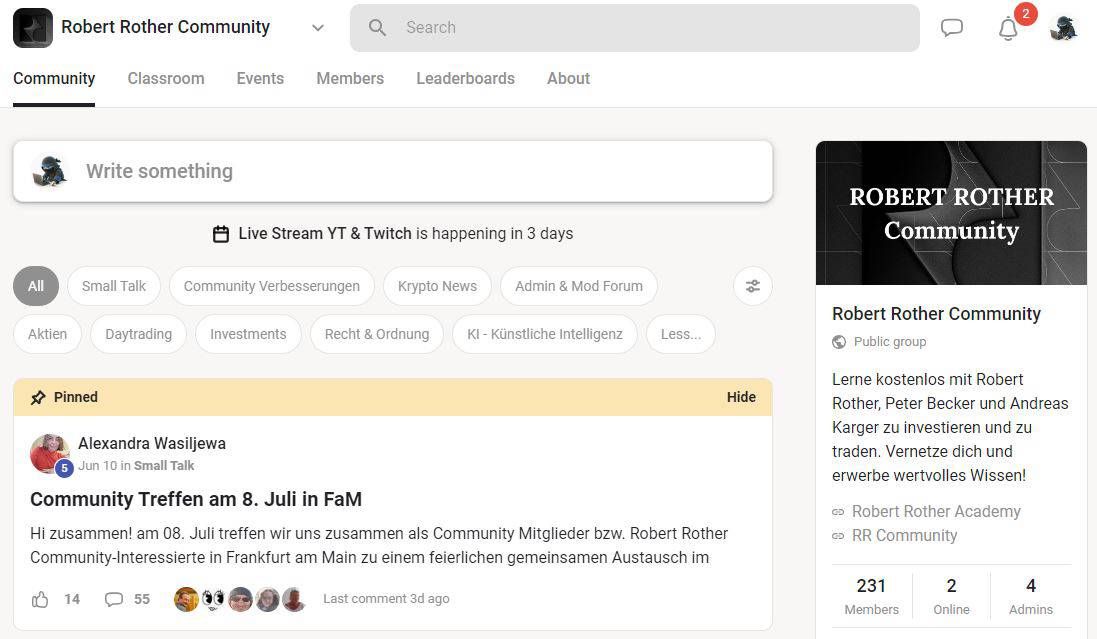Screen dimensions: 1097x639
Task: Open the Robert Rother Academy link
Action: click(936, 511)
